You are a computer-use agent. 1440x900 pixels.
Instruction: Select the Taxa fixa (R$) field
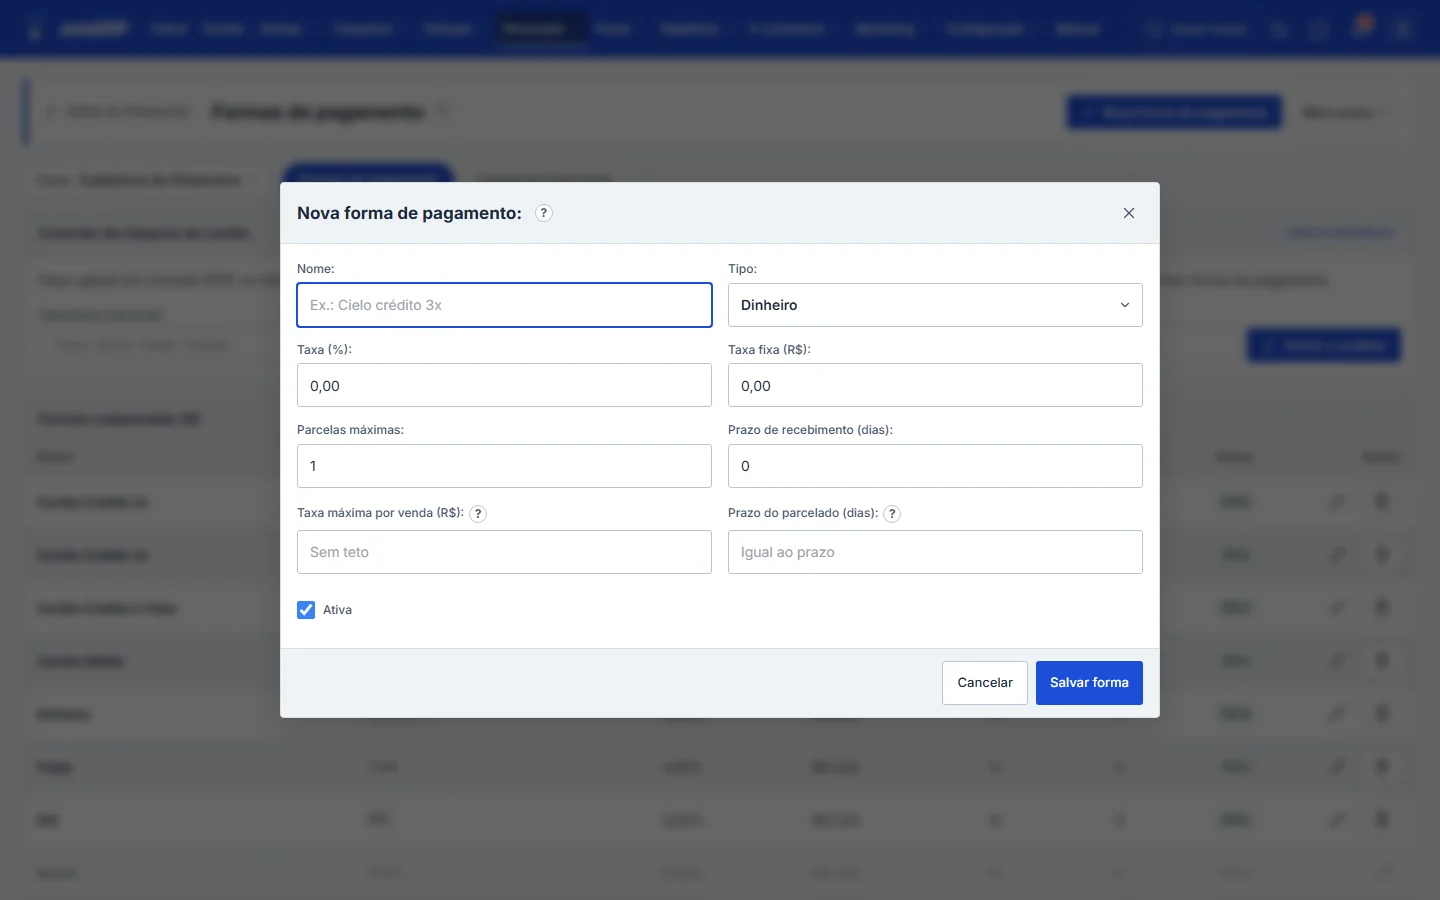[935, 385]
